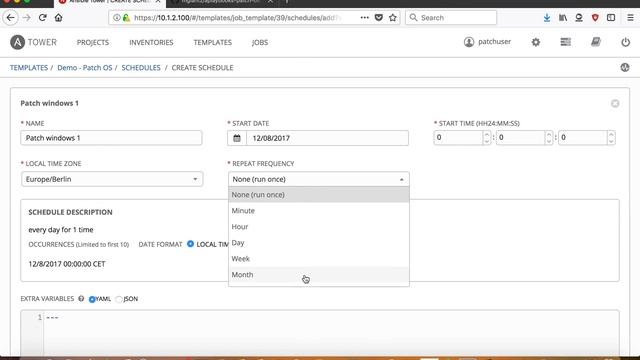The height and width of the screenshot is (360, 640).
Task: Click the browser forward arrow
Action: click(27, 18)
